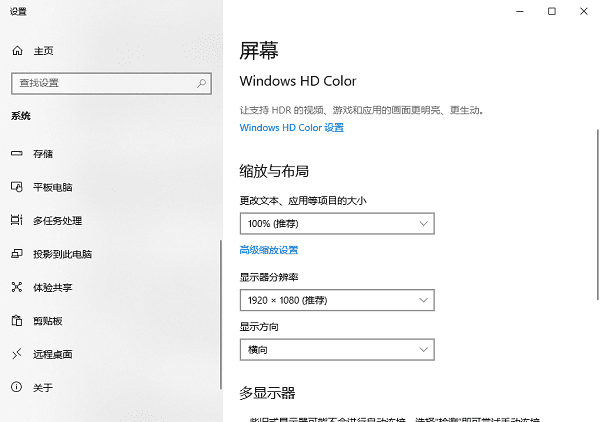Click the Storage (存储) icon in sidebar
Screen dimensions: 600x422
[x=16, y=154]
